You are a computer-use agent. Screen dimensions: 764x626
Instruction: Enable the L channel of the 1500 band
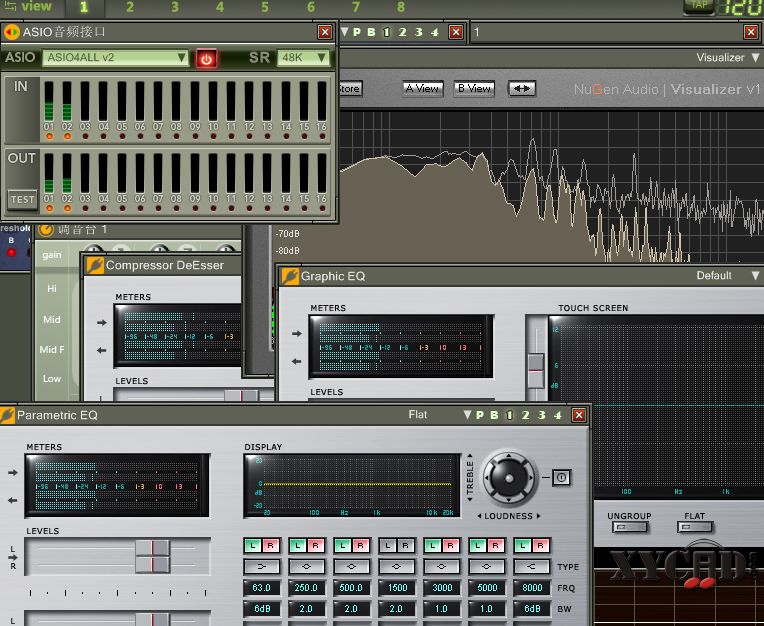click(387, 546)
